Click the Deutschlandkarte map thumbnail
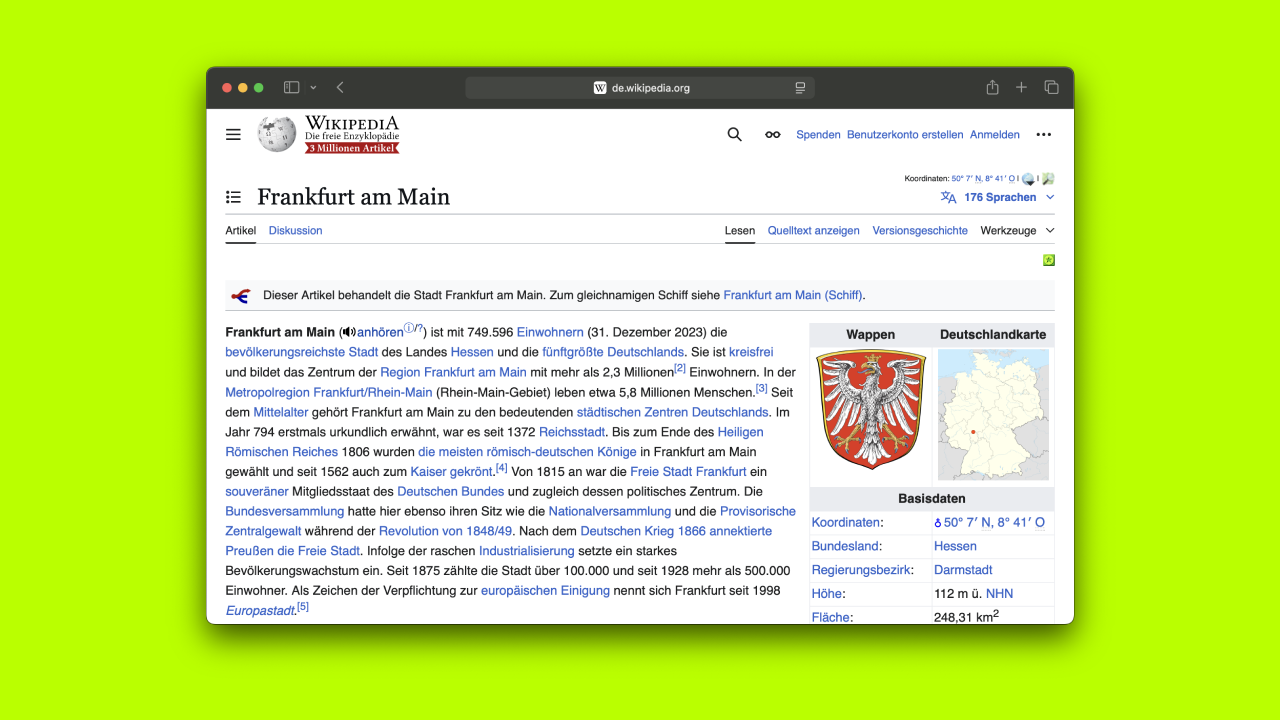The width and height of the screenshot is (1280, 720). pyautogui.click(x=993, y=415)
